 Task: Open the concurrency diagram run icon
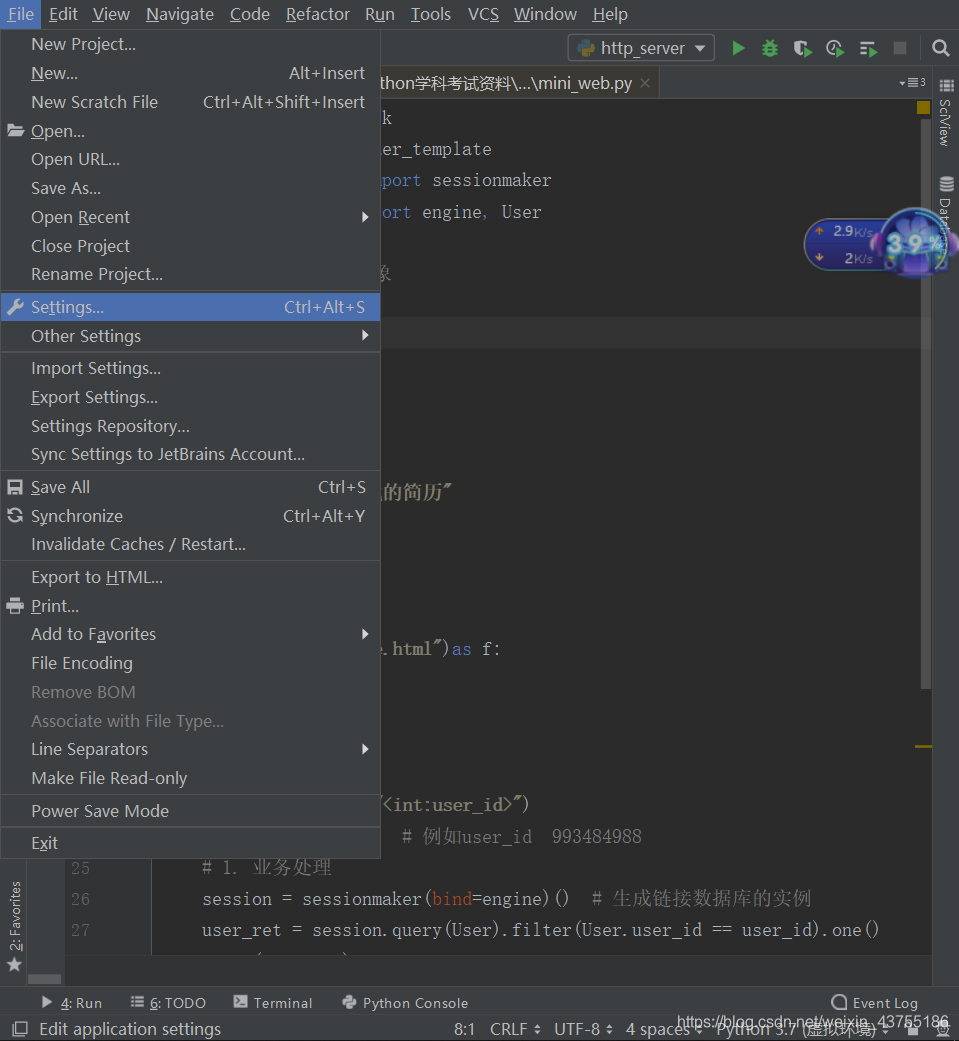[x=868, y=48]
